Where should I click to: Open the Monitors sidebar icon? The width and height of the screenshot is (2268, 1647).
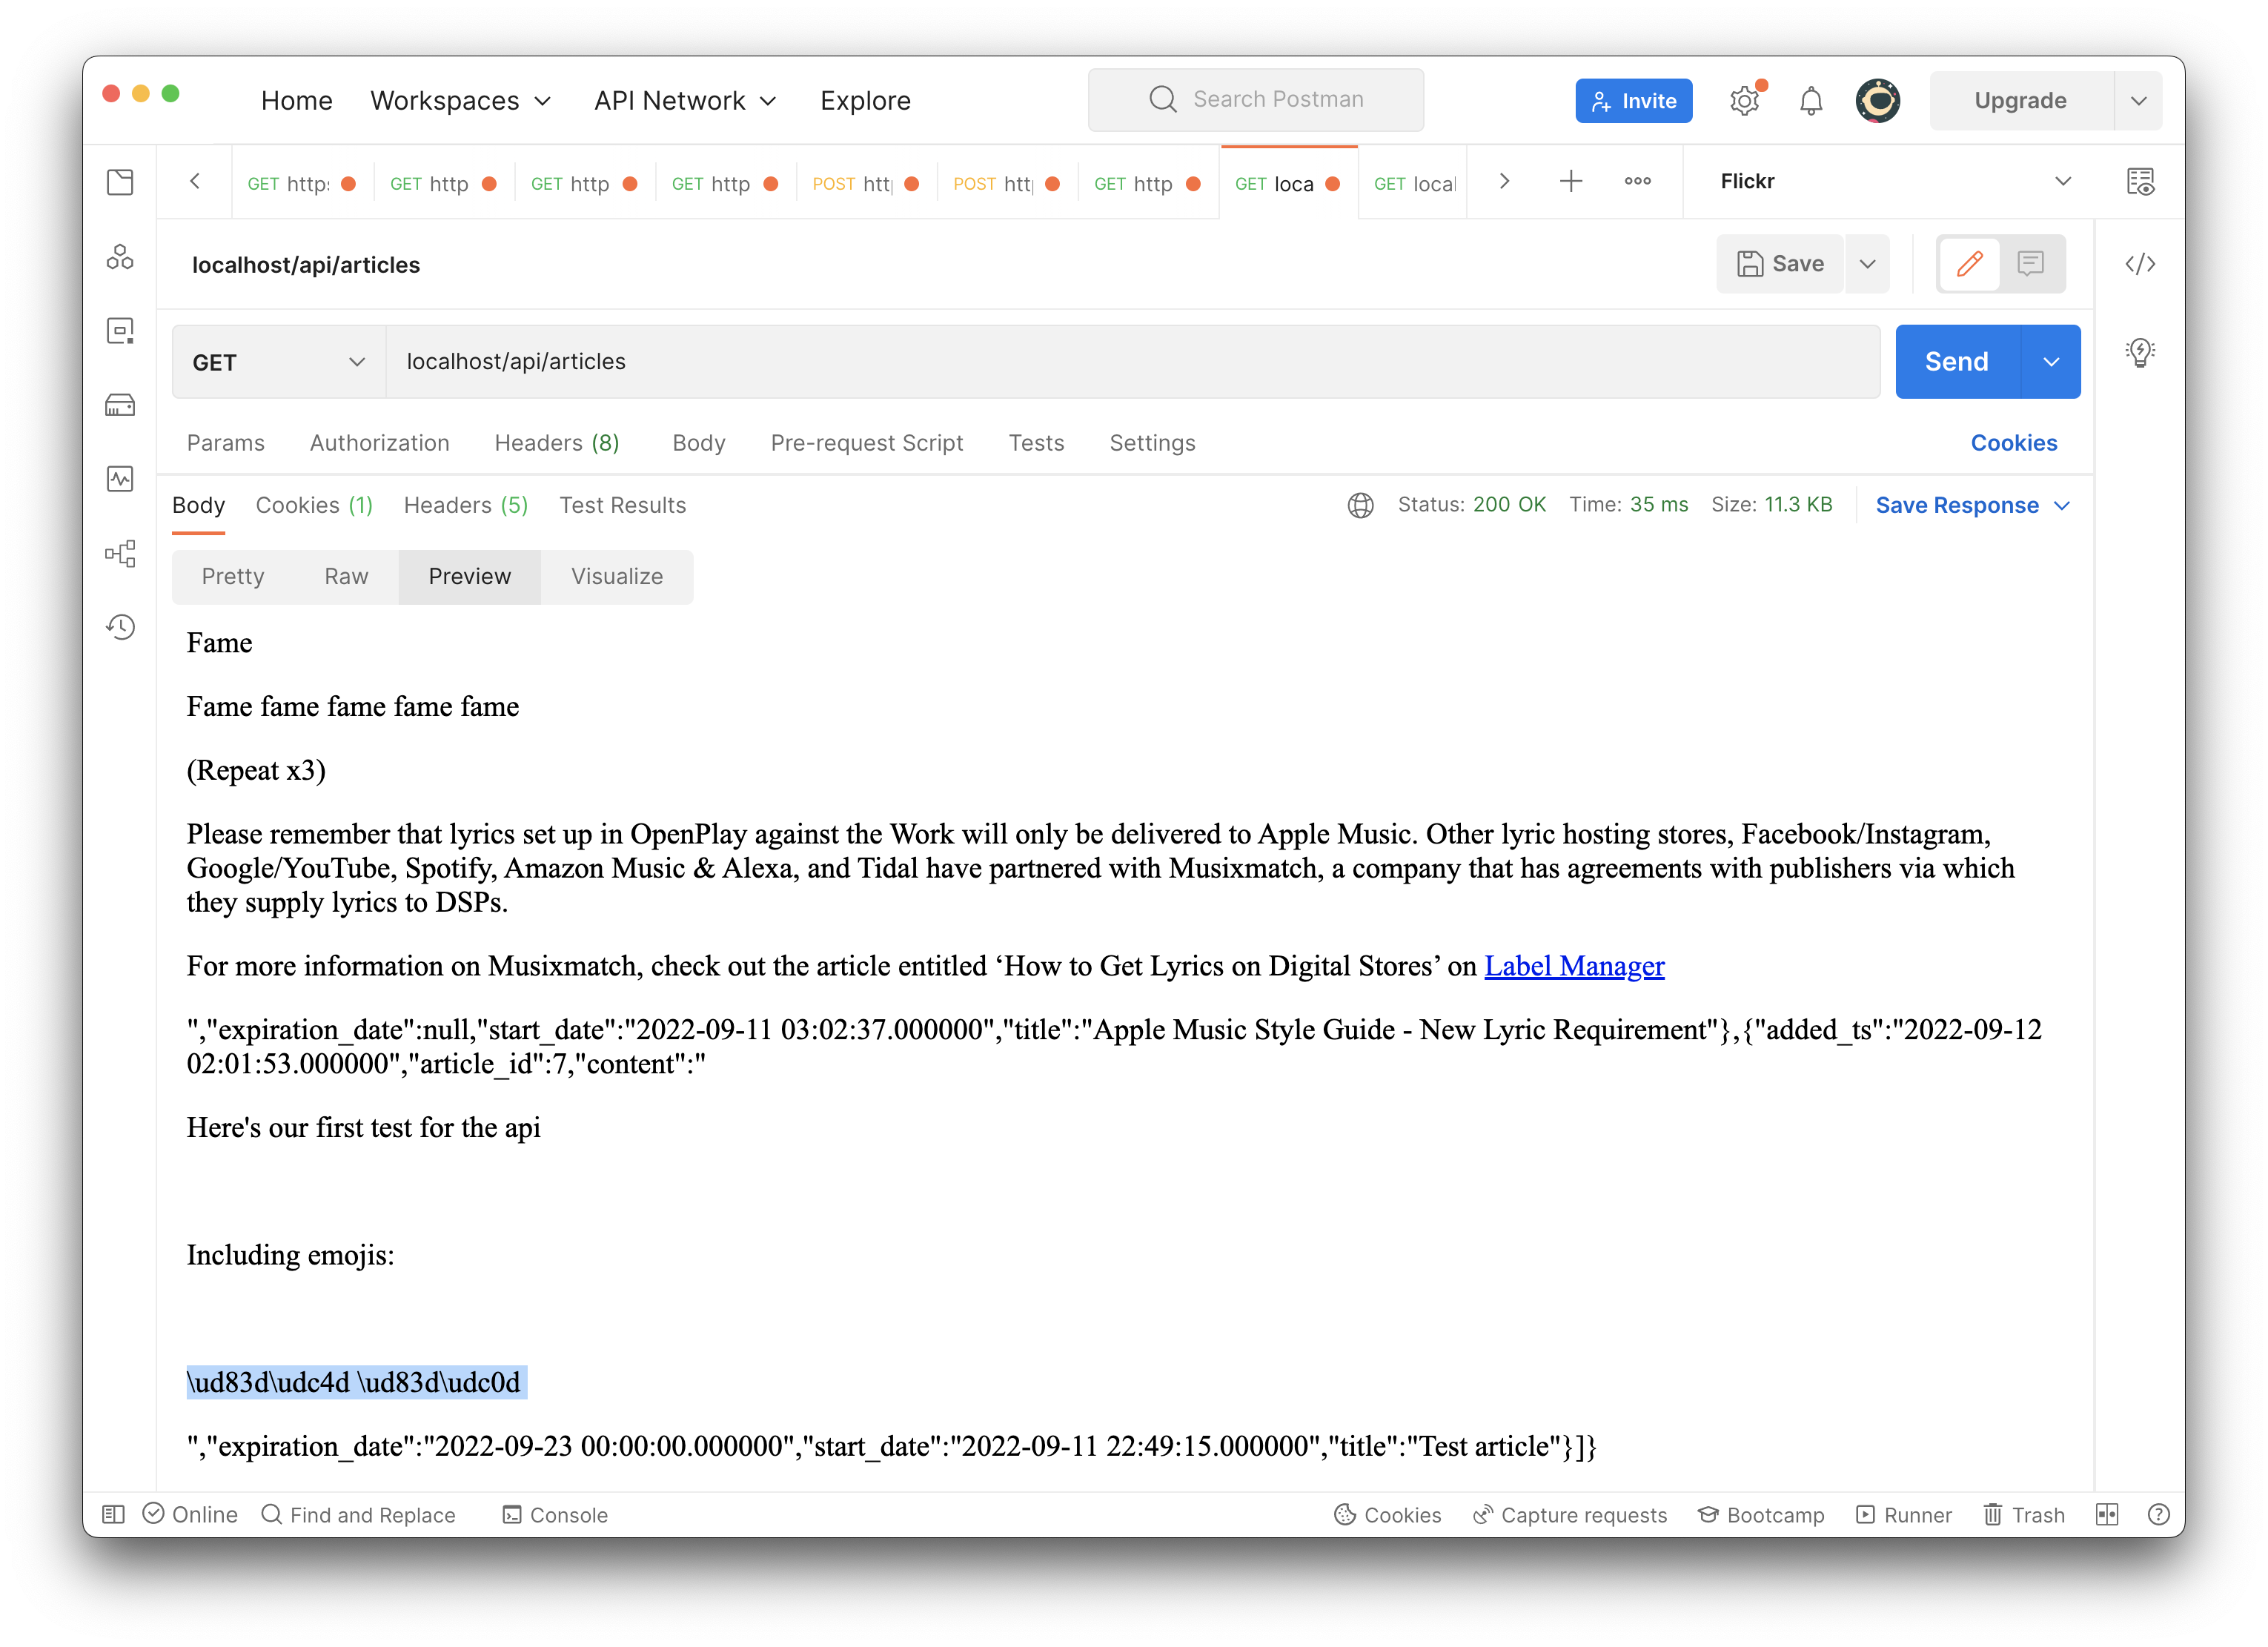pos(120,479)
